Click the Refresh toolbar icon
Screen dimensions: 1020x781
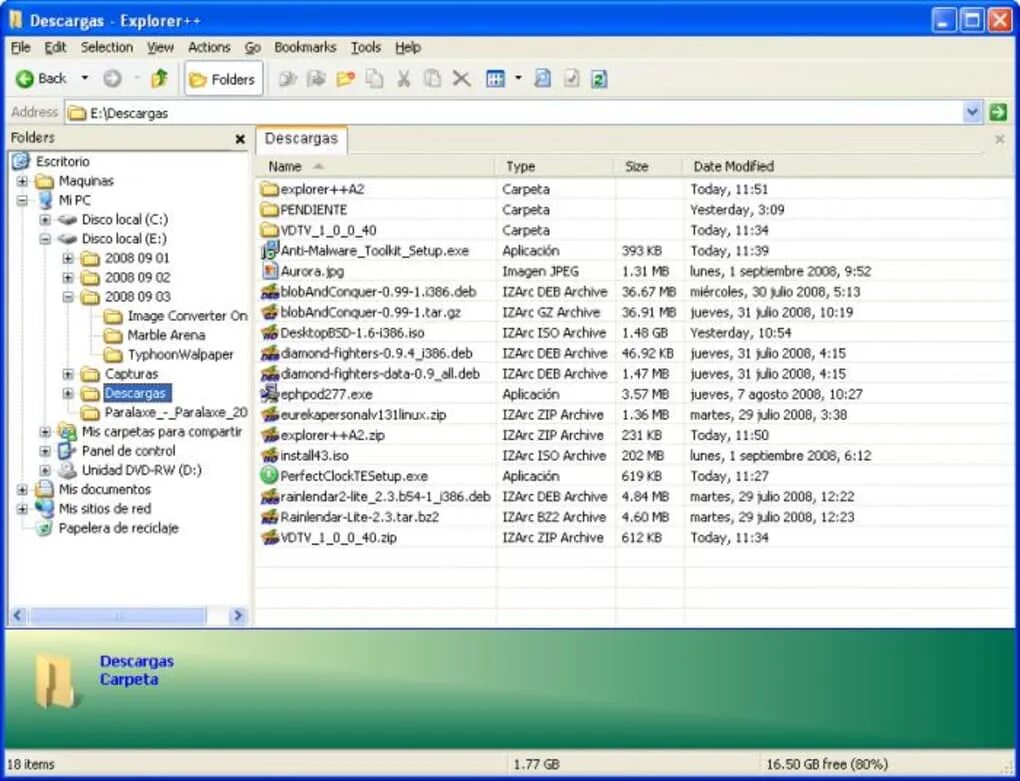coord(599,79)
